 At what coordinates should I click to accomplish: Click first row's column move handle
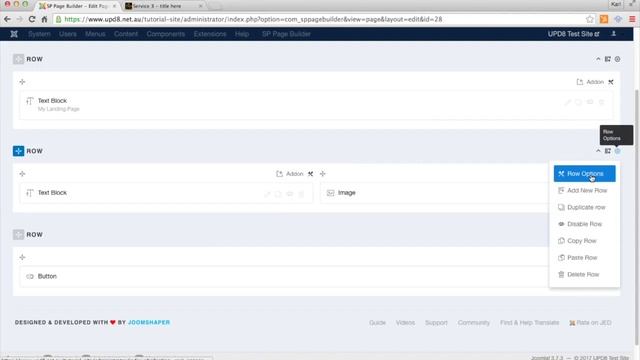(x=22, y=82)
